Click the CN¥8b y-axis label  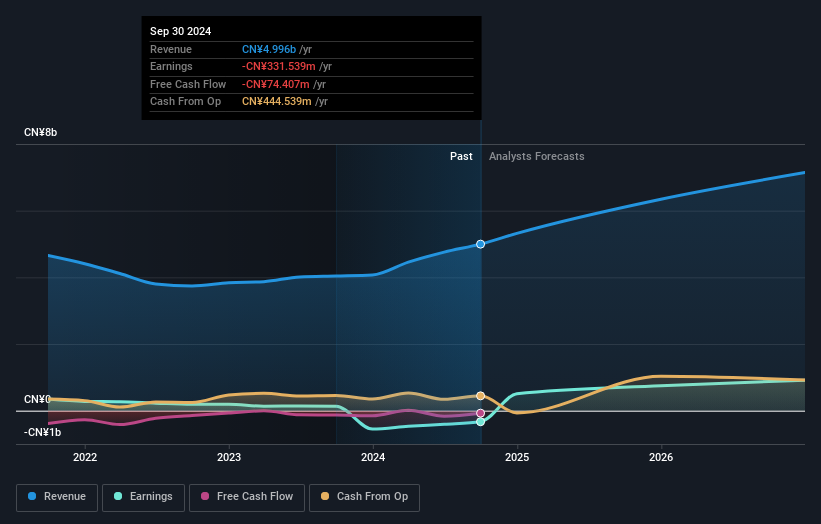point(40,132)
